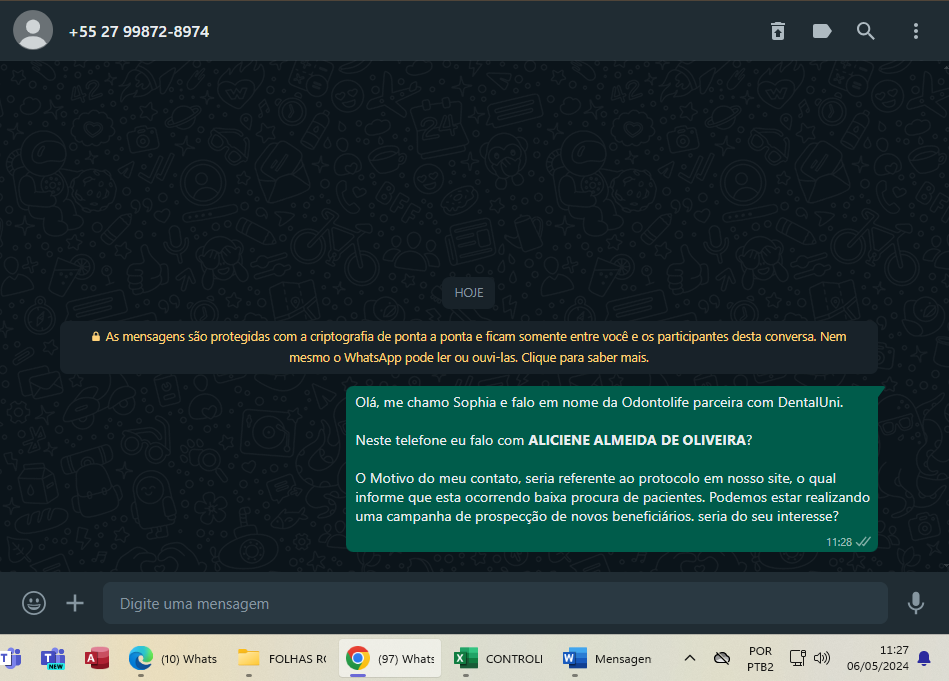Viewport: 949px width, 681px height.
Task: Open volume speaker tray icon
Action: [822, 658]
